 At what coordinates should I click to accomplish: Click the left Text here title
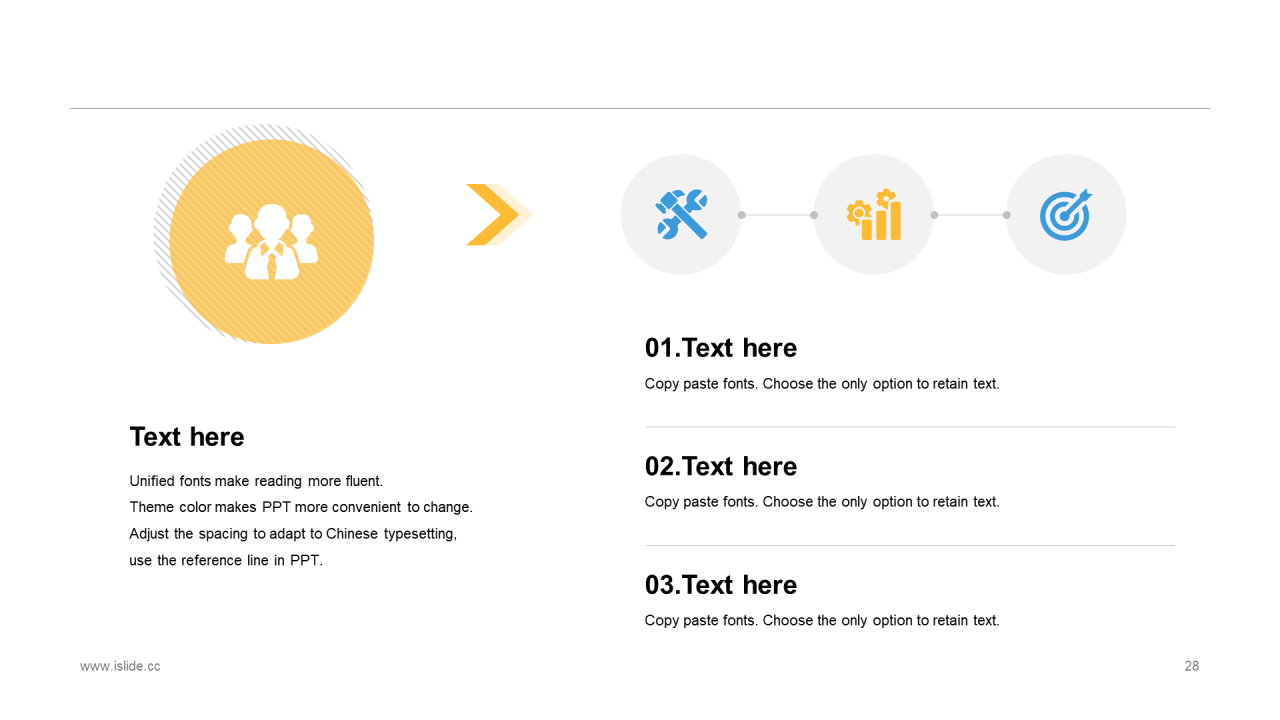click(x=187, y=437)
